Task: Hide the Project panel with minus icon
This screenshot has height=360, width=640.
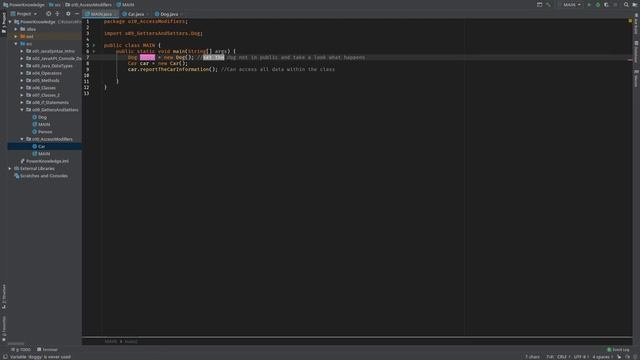Action: pos(77,14)
